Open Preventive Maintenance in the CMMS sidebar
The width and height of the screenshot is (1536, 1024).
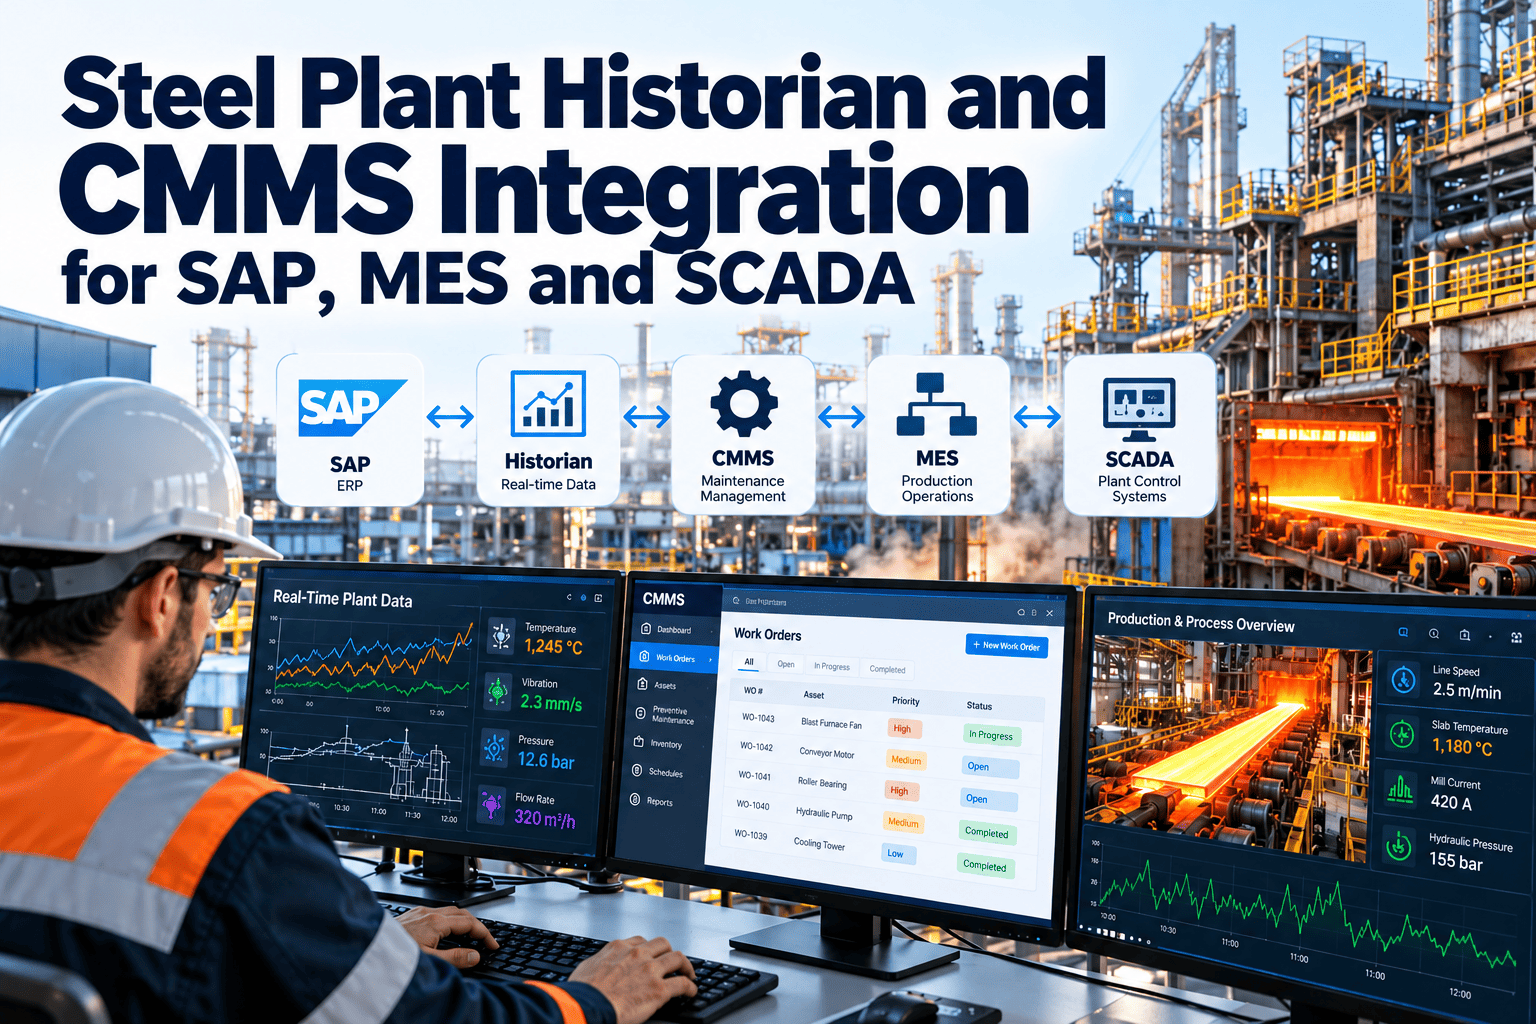pyautogui.click(x=664, y=715)
